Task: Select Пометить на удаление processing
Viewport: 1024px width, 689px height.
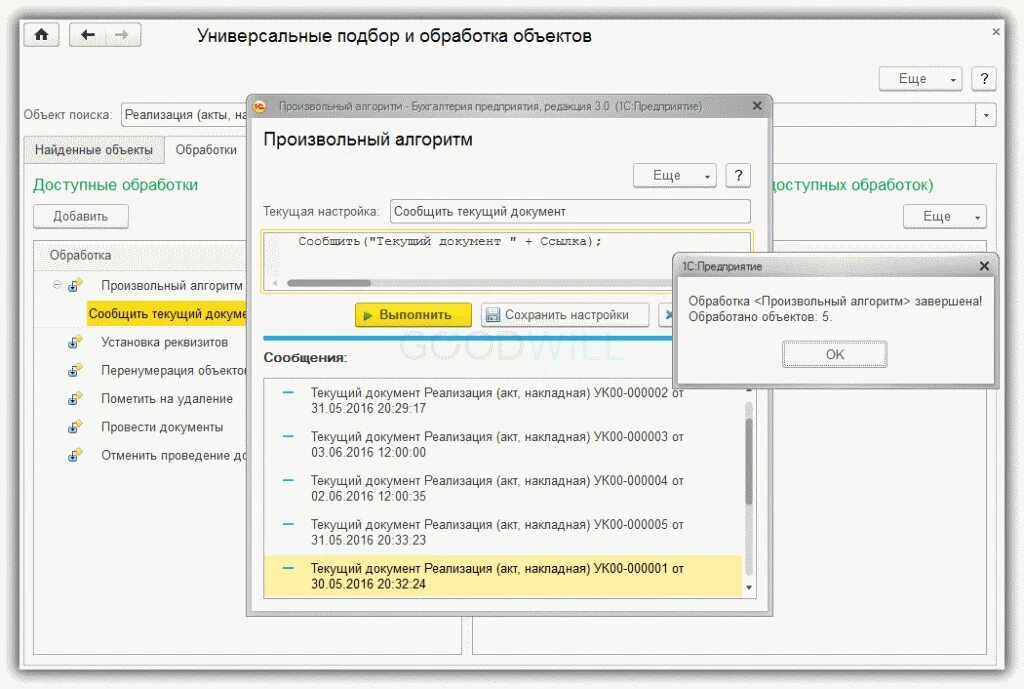Action: point(167,398)
